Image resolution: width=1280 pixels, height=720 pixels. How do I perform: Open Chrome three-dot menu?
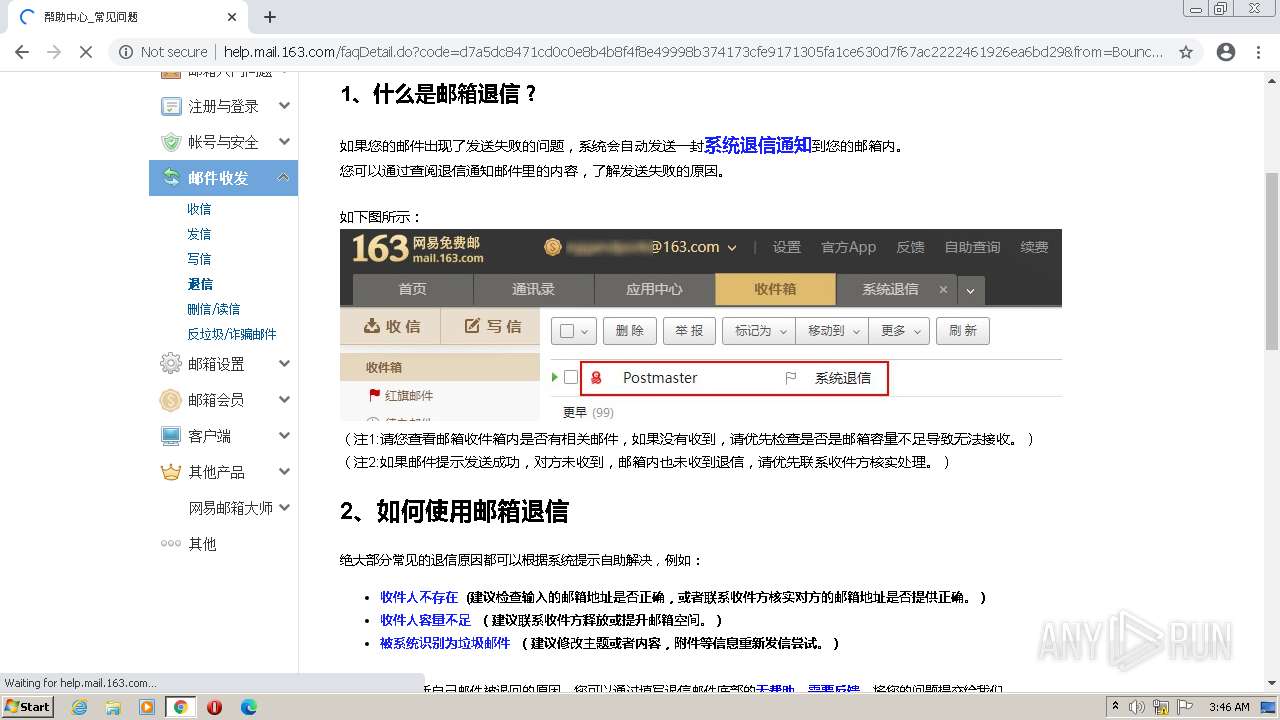pos(1258,52)
